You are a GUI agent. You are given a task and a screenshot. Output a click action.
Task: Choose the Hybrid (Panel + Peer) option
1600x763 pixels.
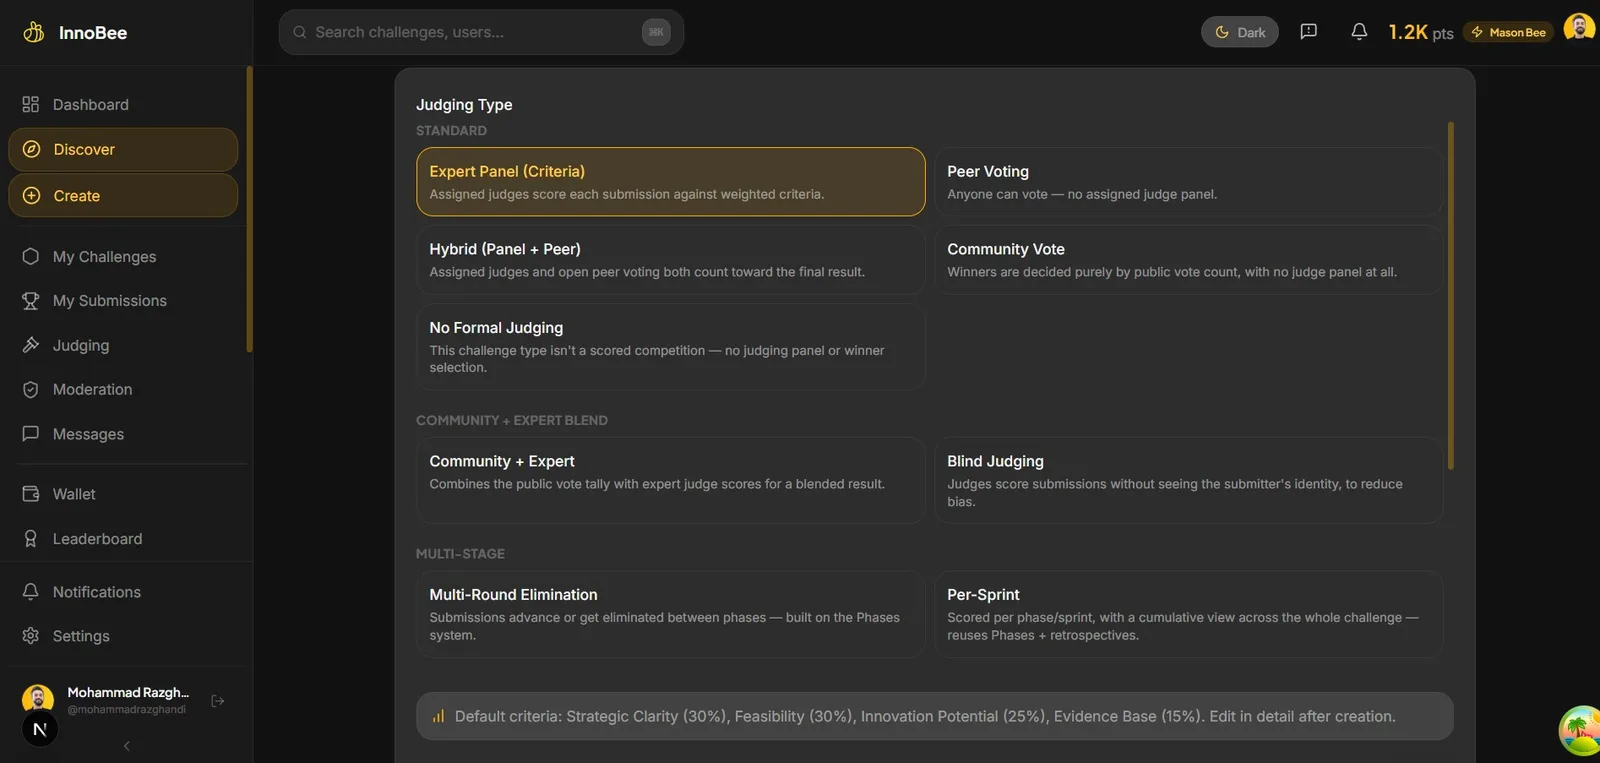pyautogui.click(x=670, y=260)
